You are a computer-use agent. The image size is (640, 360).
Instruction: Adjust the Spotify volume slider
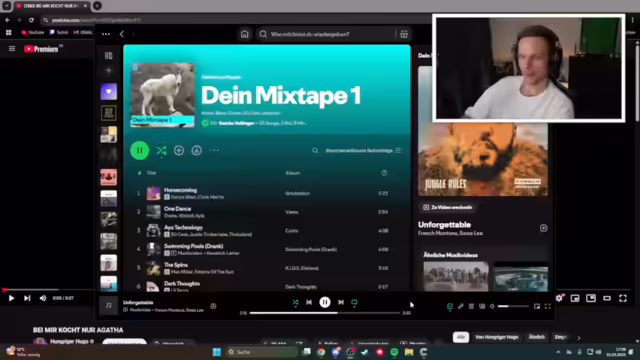point(513,306)
